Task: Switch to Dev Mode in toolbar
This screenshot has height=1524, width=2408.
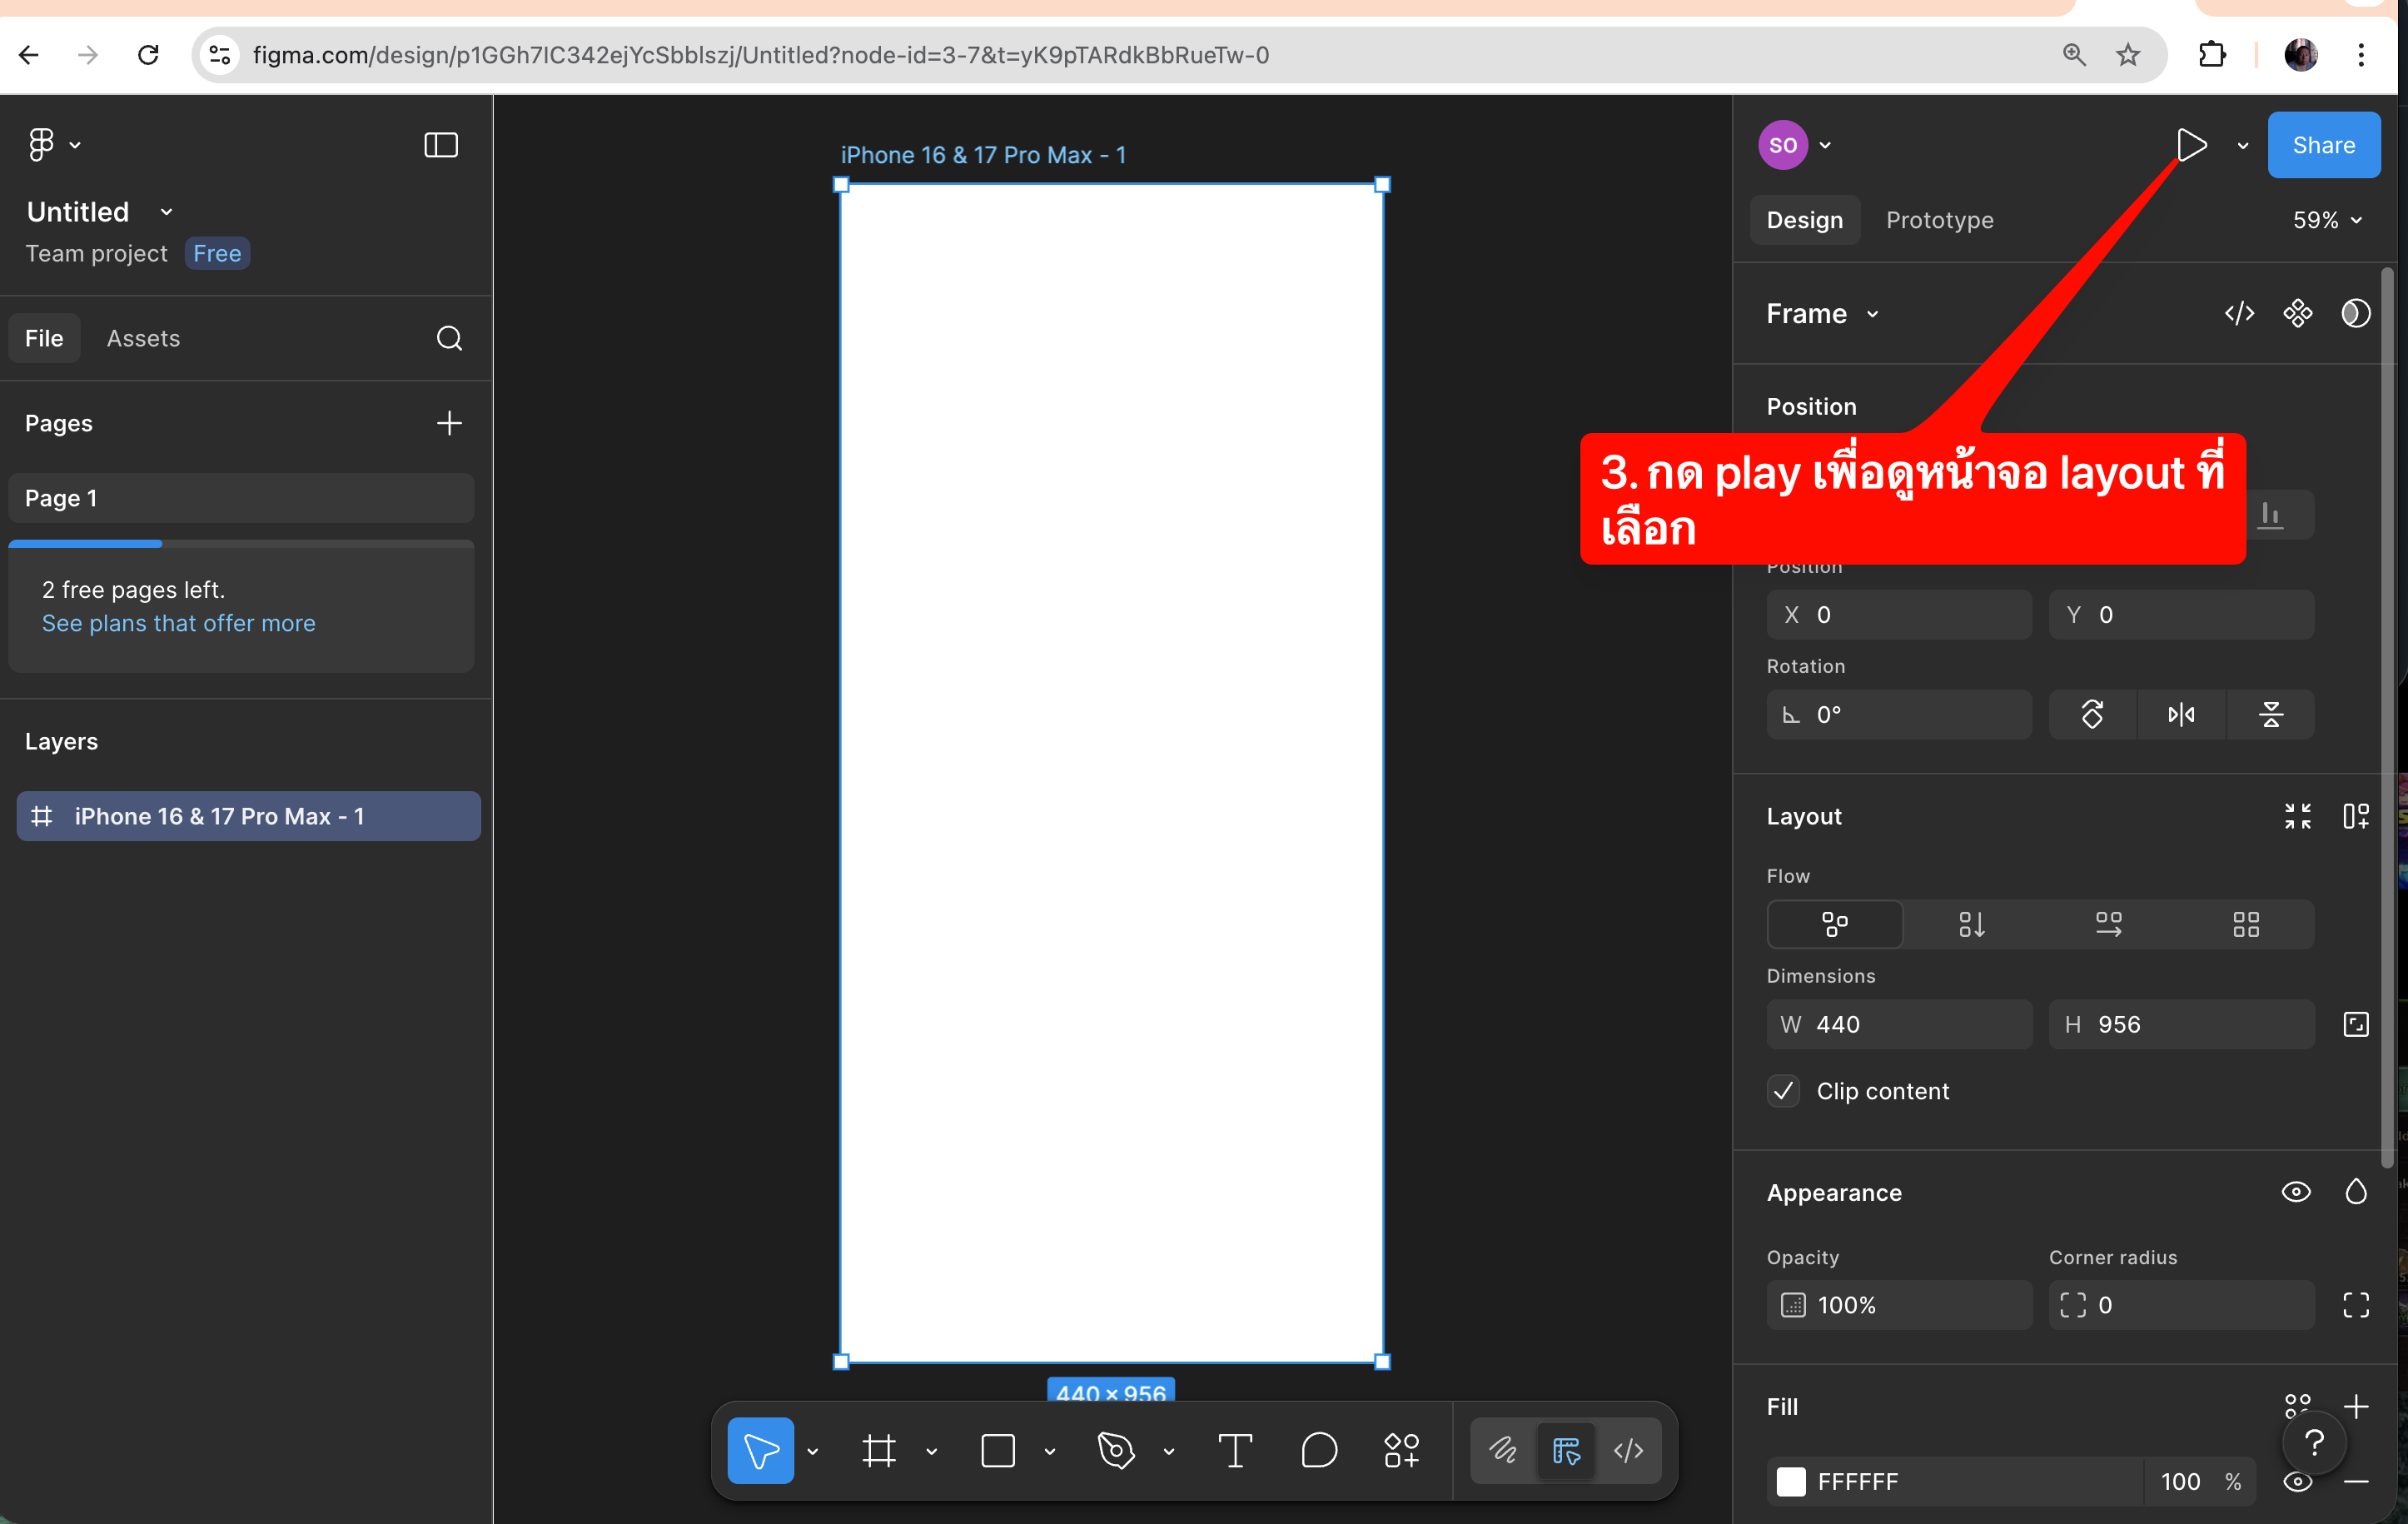Action: [x=1628, y=1450]
